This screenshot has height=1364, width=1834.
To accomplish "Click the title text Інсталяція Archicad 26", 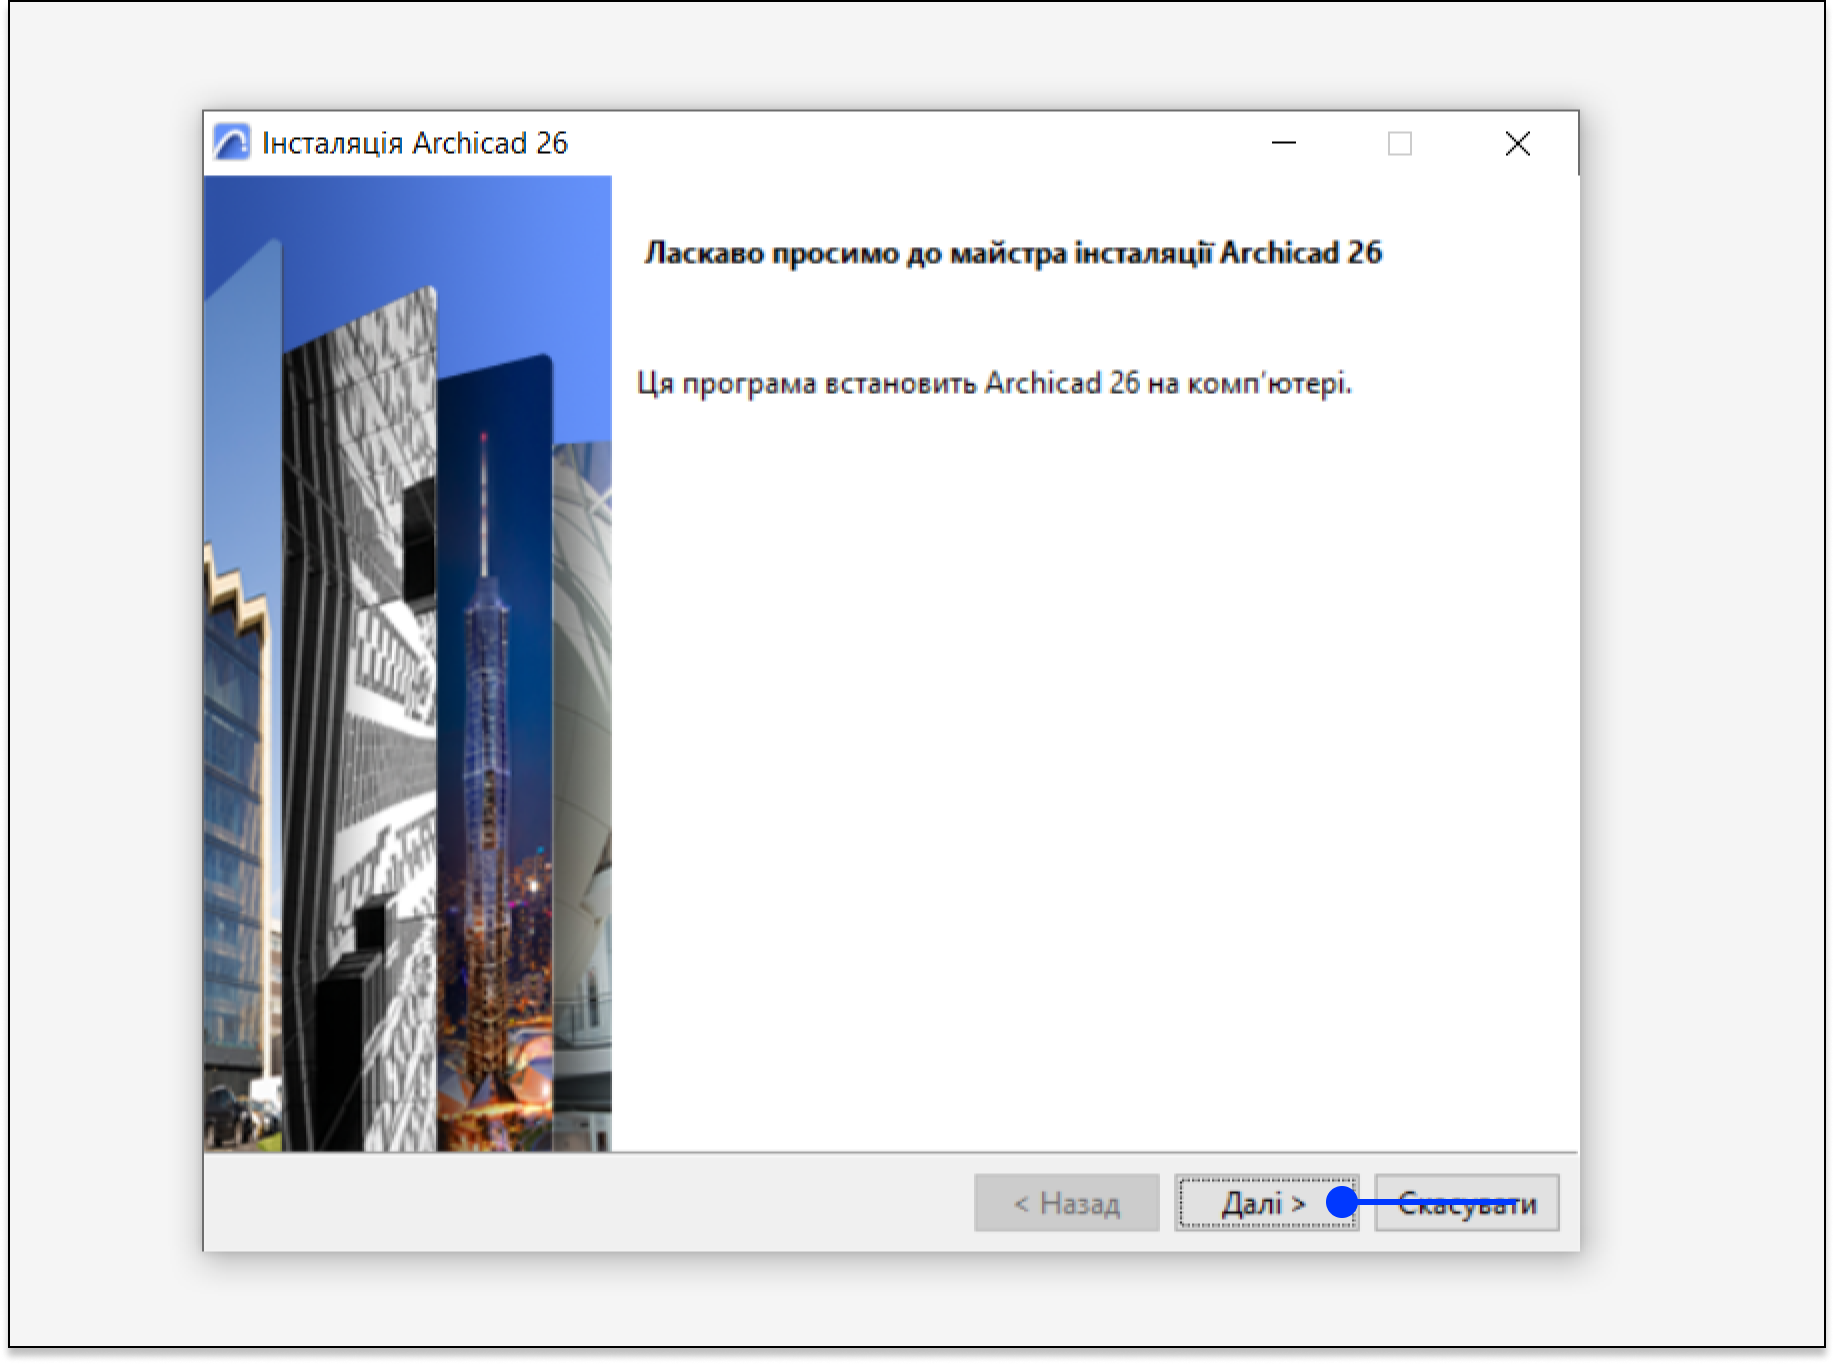I will 415,143.
